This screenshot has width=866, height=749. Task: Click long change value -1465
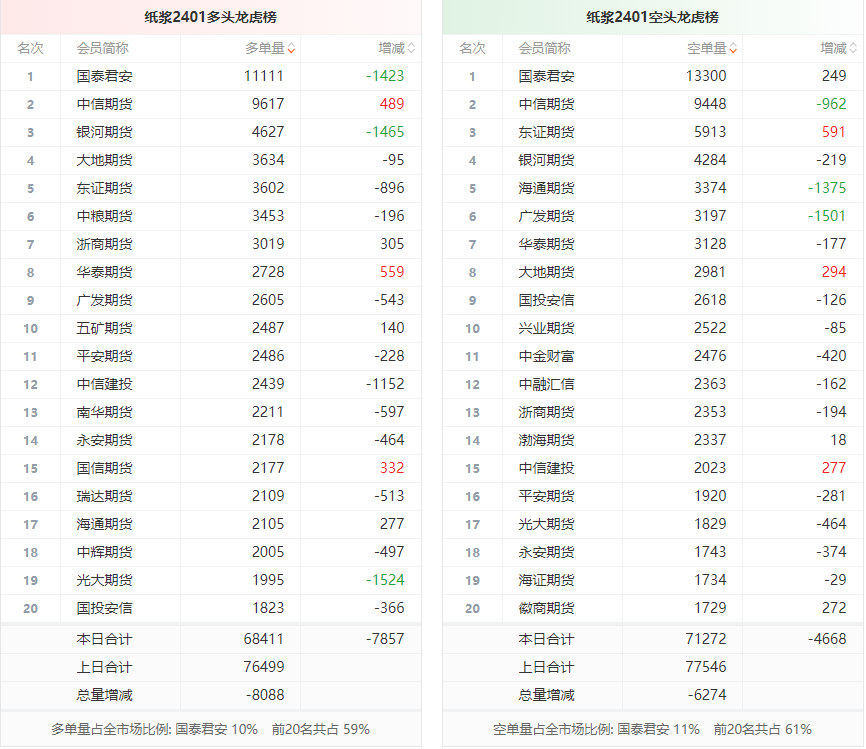385,132
